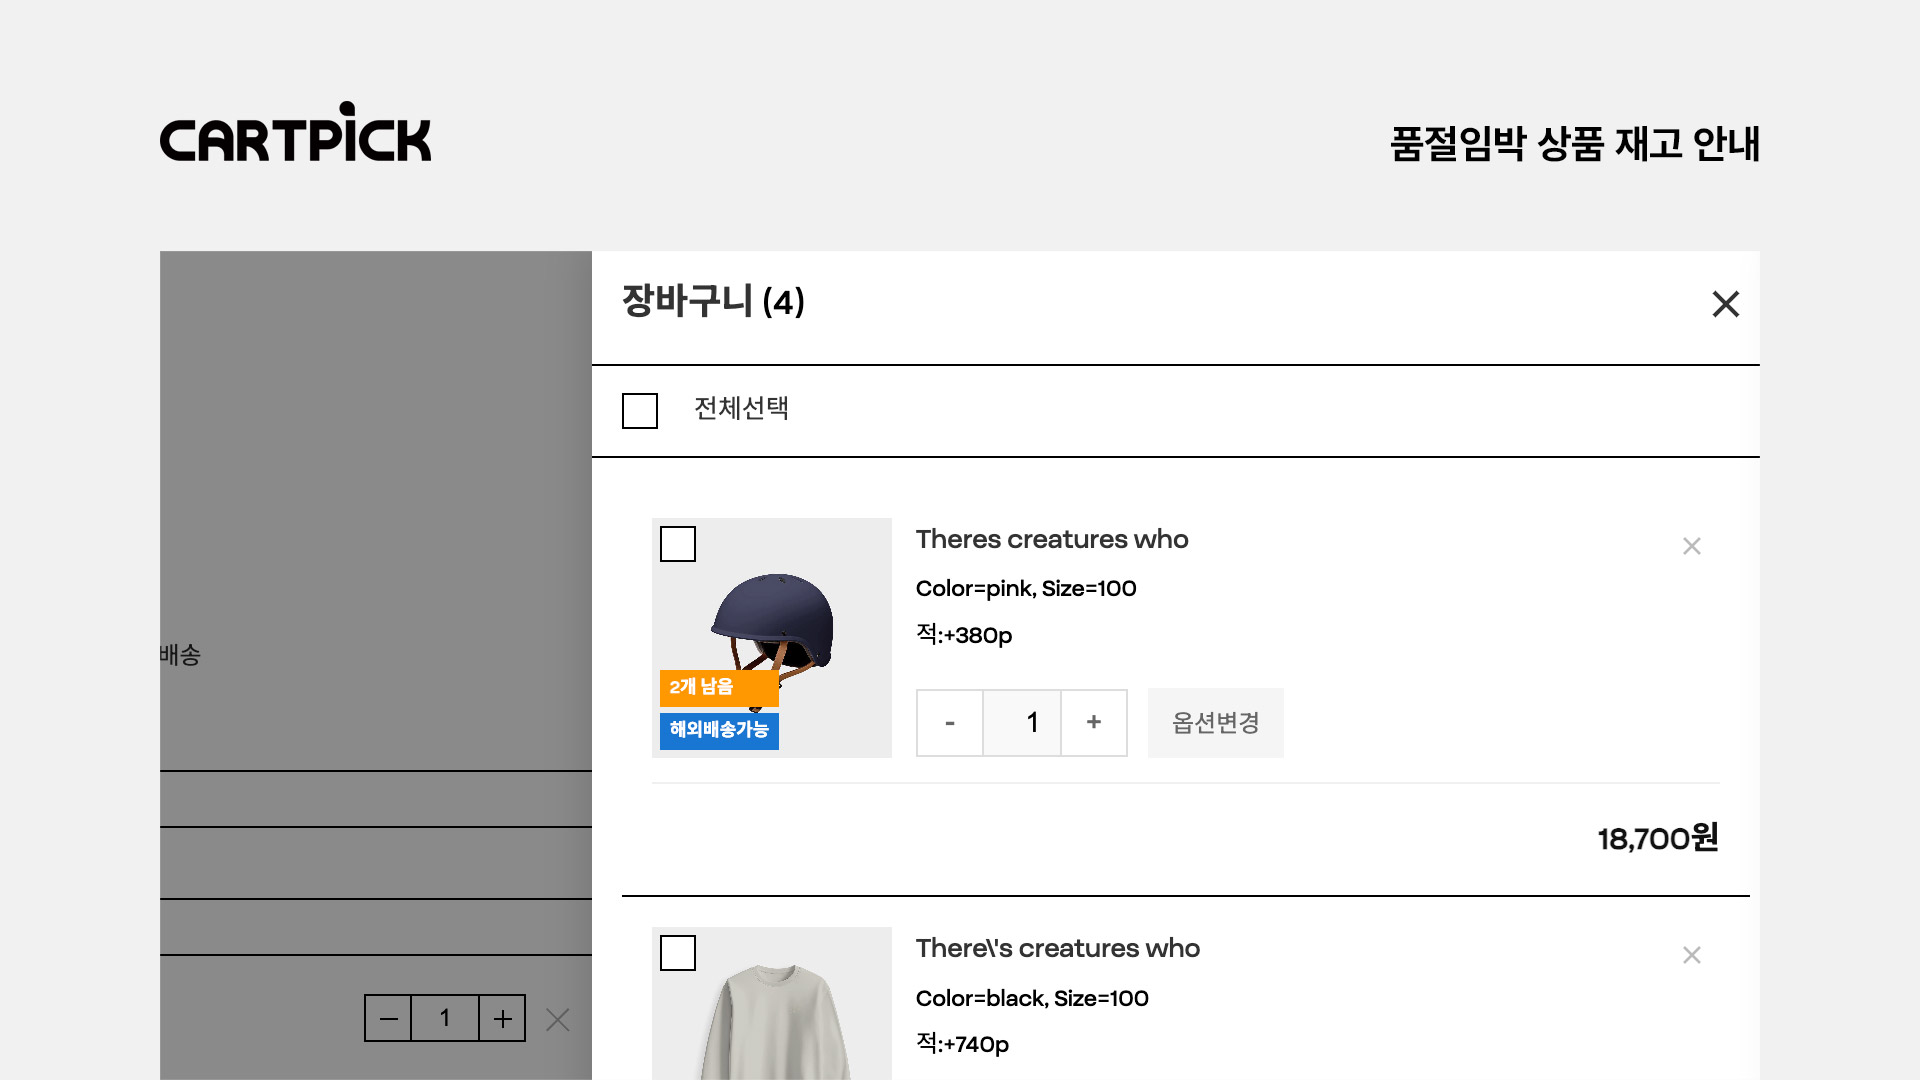
Task: Open the CARTPICK logo
Action: pos(296,133)
